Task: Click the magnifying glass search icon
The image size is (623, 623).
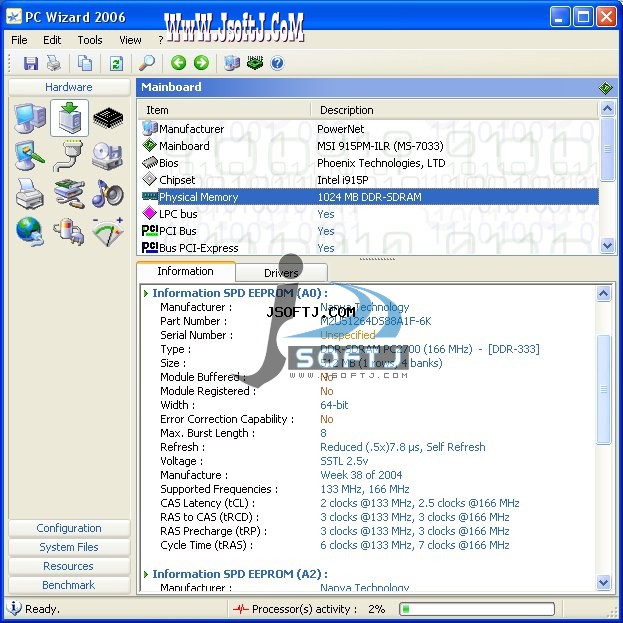Action: point(147,63)
